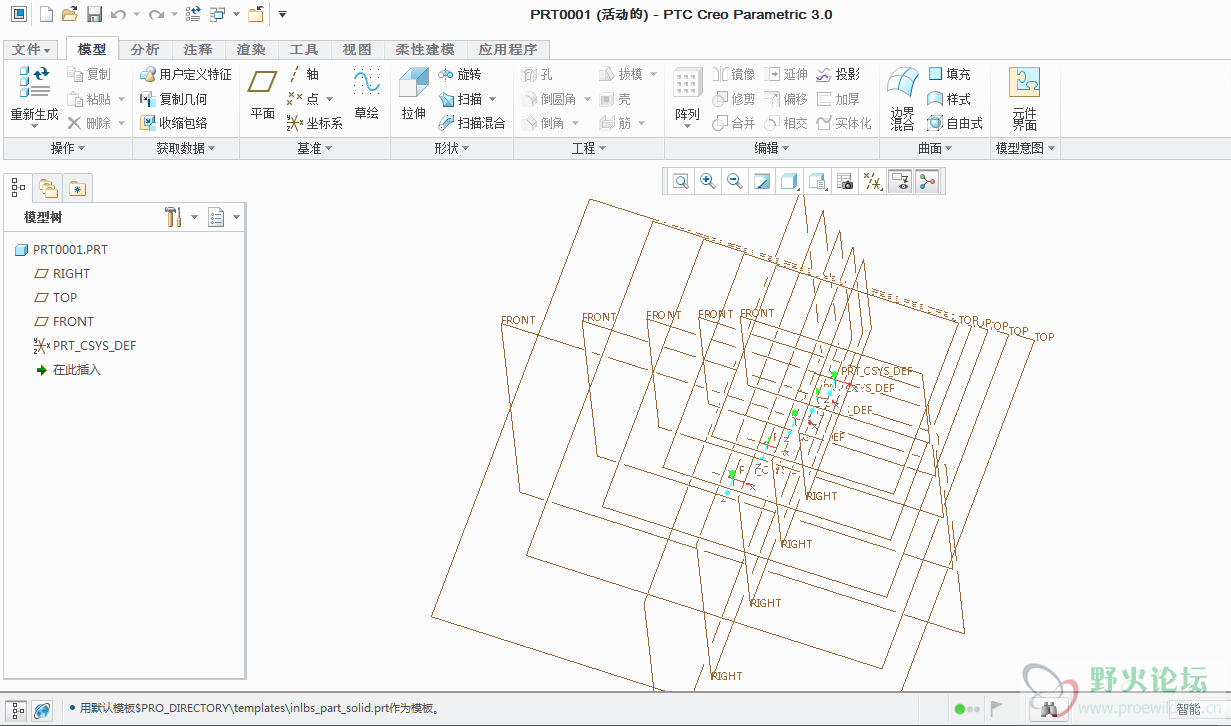Click the 样式 style surface tool
The image size is (1231, 726).
click(x=949, y=99)
